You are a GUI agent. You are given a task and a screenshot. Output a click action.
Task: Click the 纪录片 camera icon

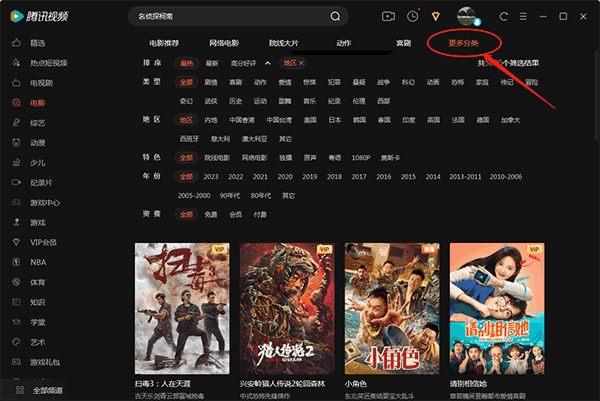pos(16,182)
